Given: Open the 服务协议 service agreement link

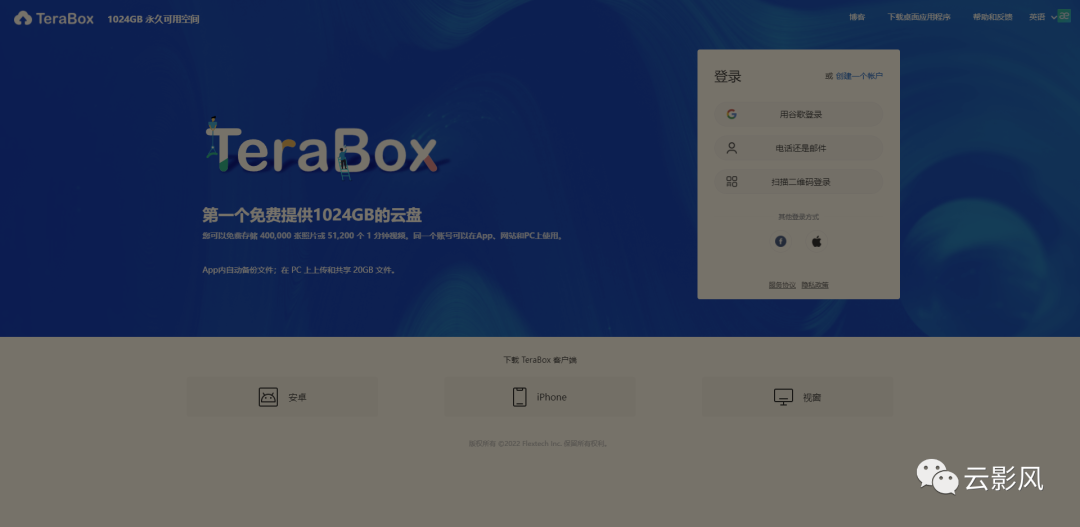Looking at the screenshot, I should click(x=782, y=285).
